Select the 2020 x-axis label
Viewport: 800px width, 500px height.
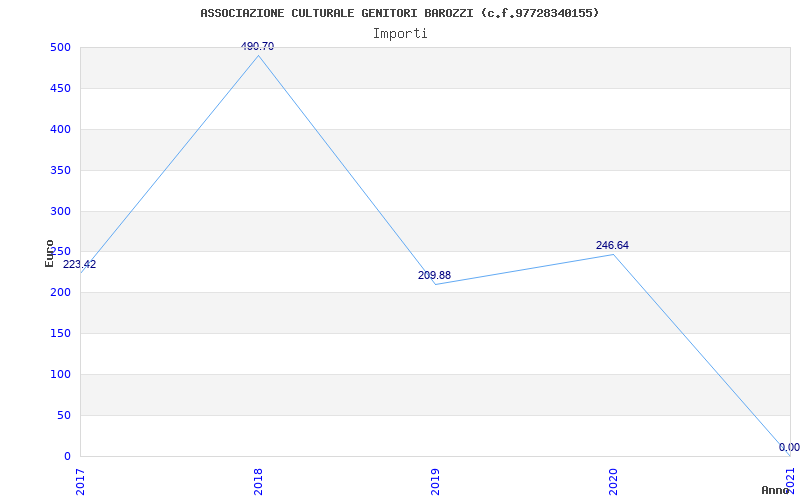pos(613,482)
